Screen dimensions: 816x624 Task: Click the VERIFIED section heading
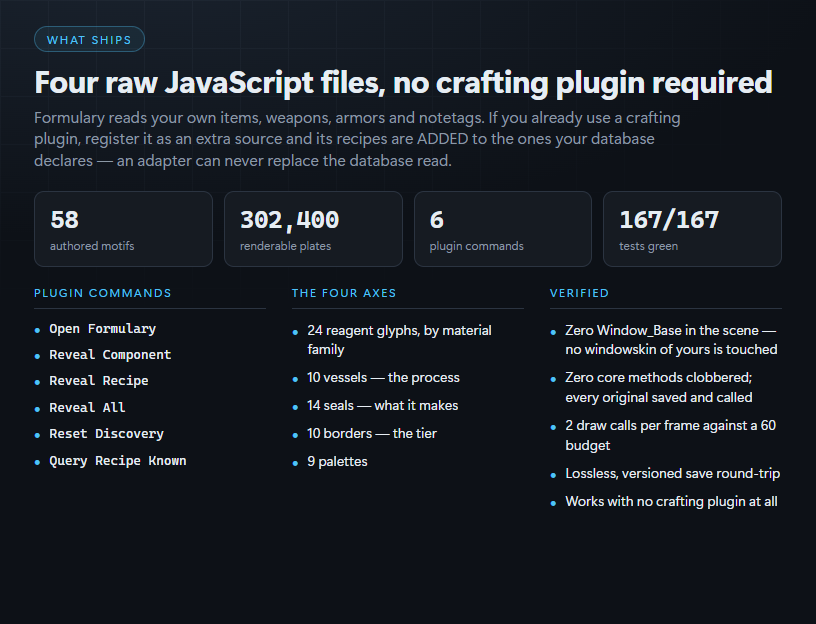click(x=579, y=293)
